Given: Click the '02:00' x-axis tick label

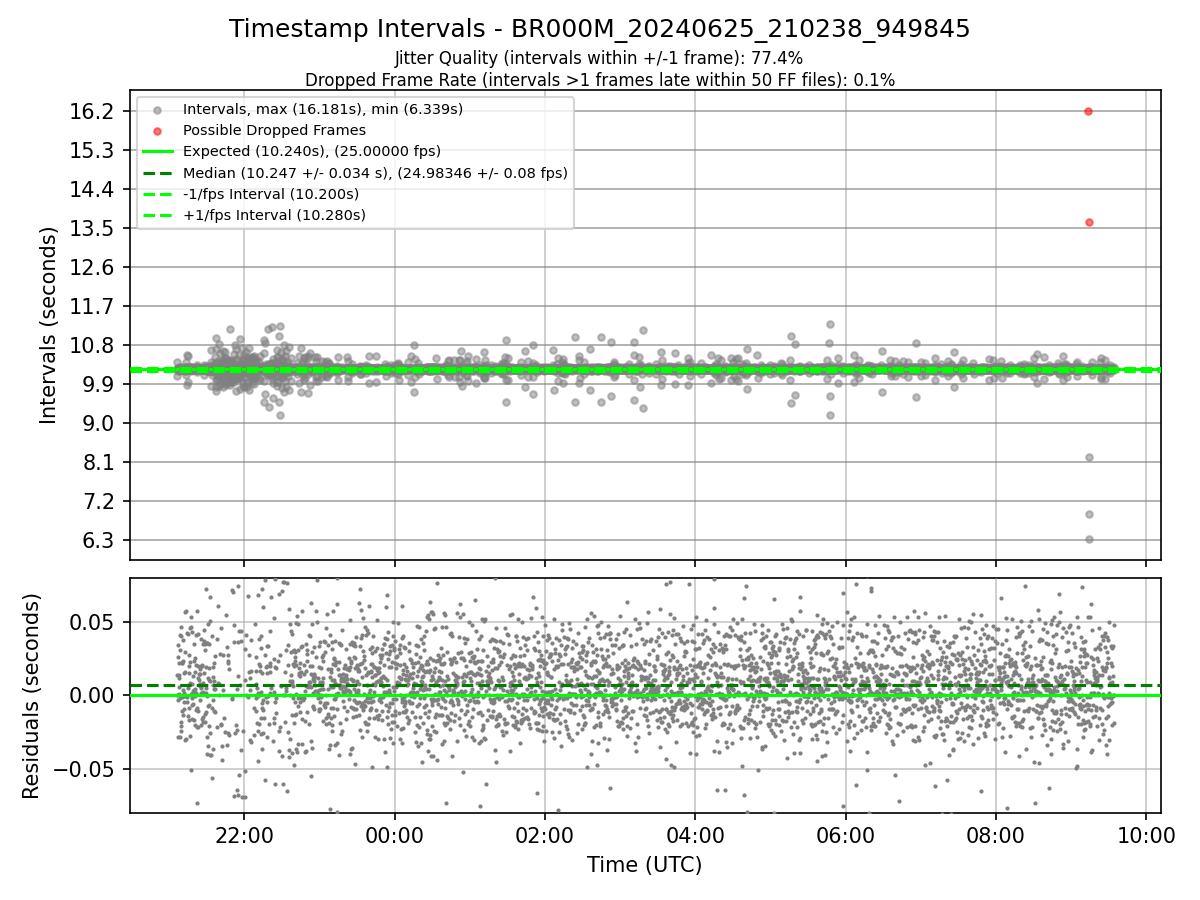Looking at the screenshot, I should 545,835.
